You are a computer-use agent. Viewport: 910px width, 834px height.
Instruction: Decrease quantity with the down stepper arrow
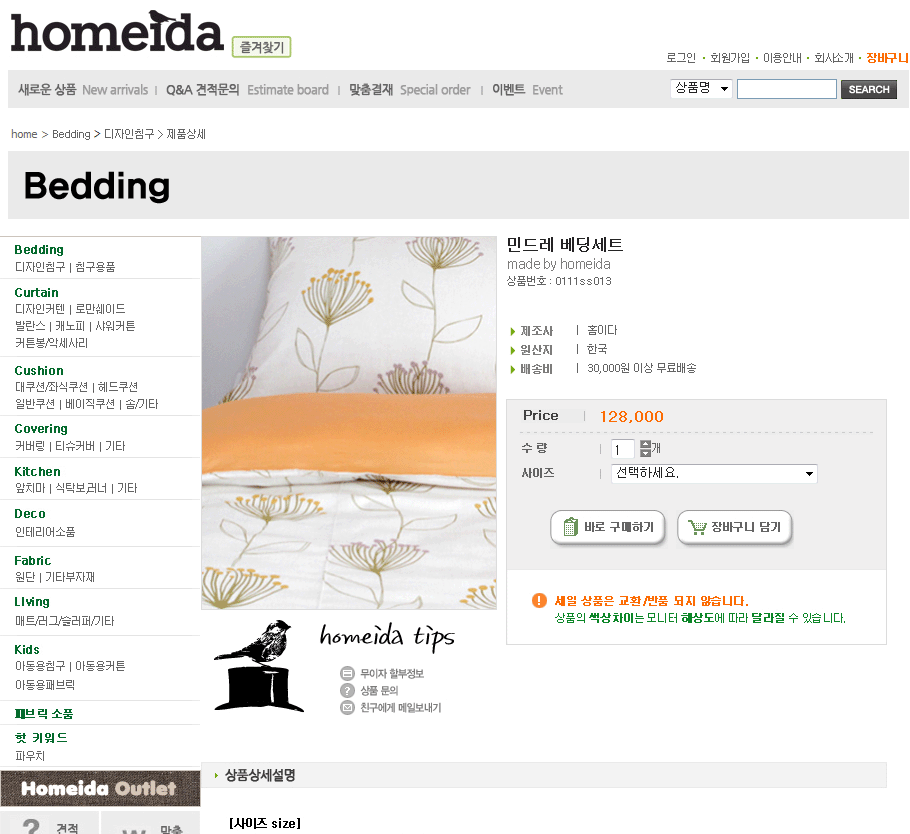[645, 453]
